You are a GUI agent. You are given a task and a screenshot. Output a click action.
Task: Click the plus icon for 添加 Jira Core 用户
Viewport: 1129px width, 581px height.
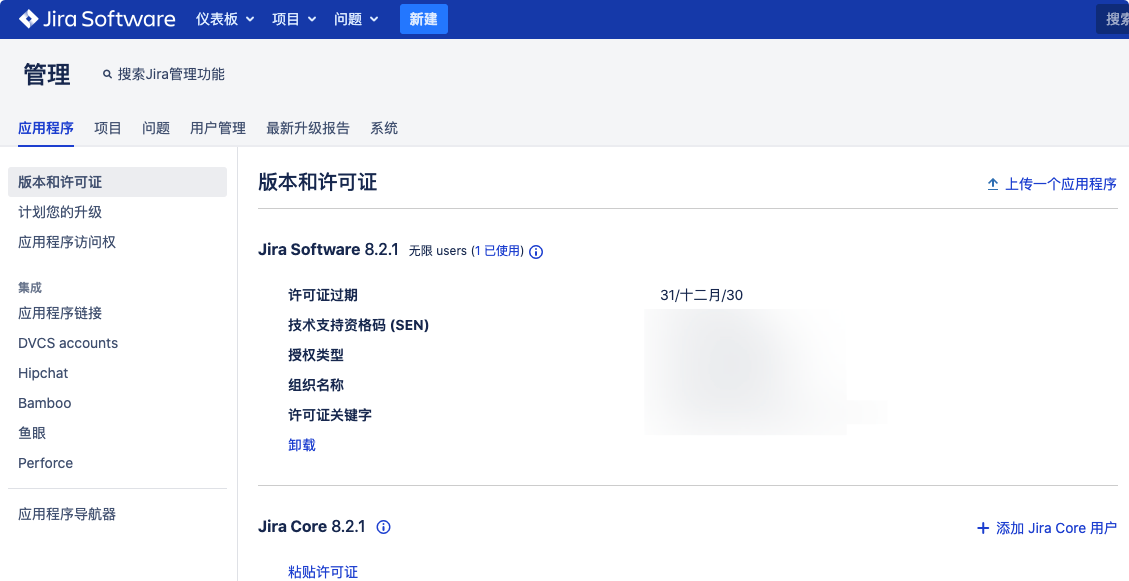point(983,528)
